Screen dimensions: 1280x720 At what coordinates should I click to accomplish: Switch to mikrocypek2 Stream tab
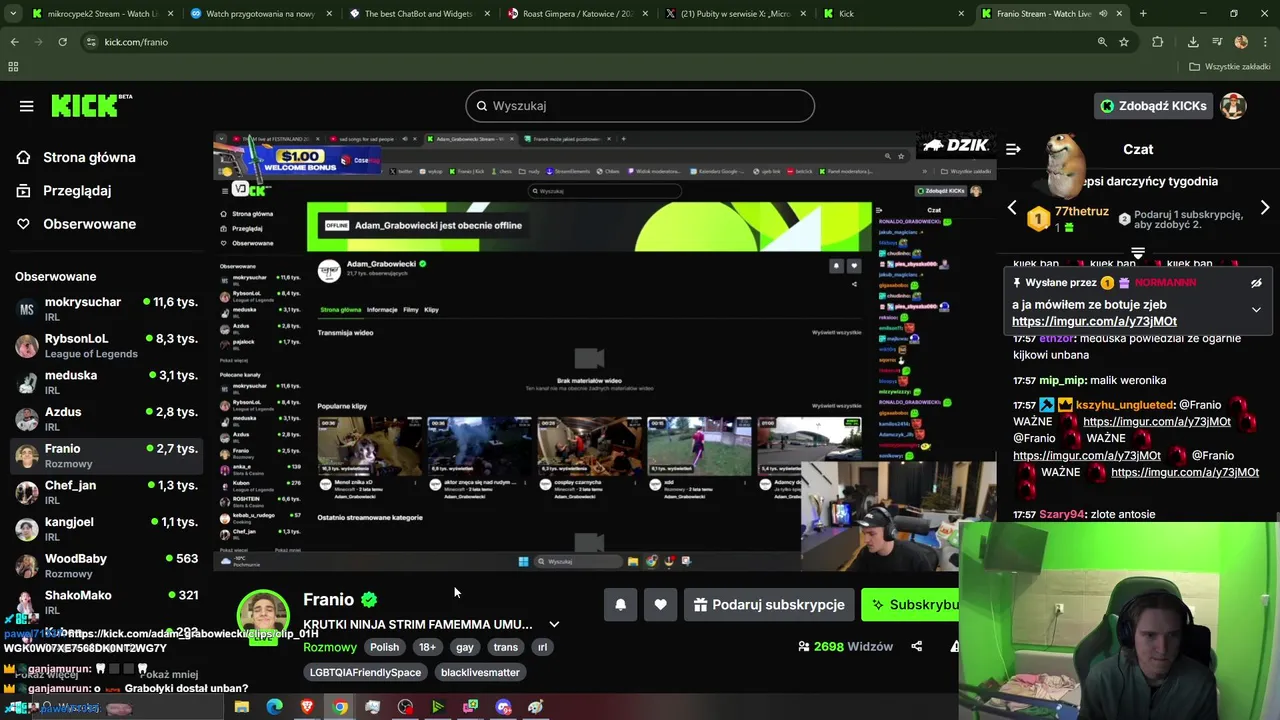coord(101,14)
